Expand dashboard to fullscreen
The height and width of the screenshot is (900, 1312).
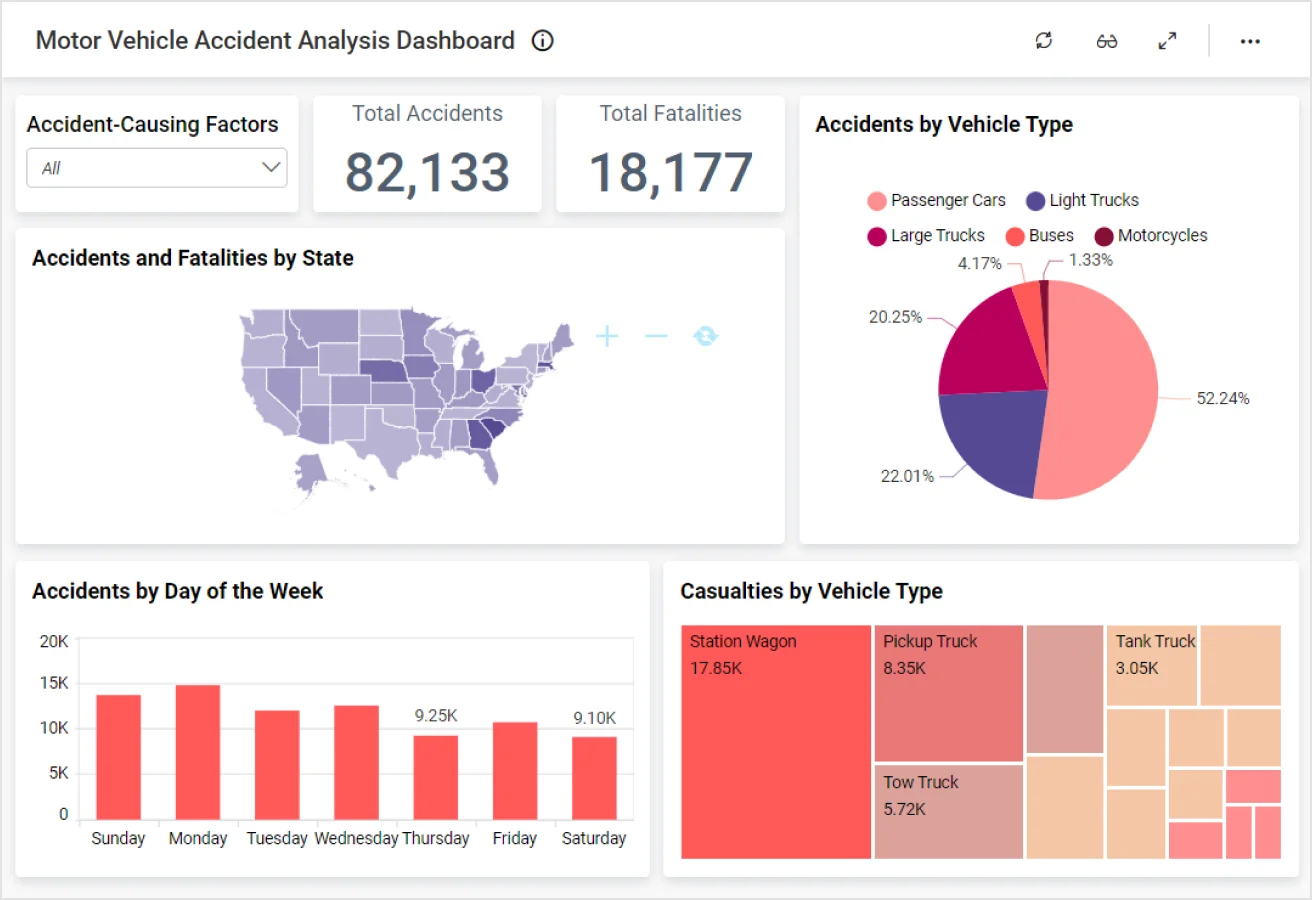(1167, 41)
